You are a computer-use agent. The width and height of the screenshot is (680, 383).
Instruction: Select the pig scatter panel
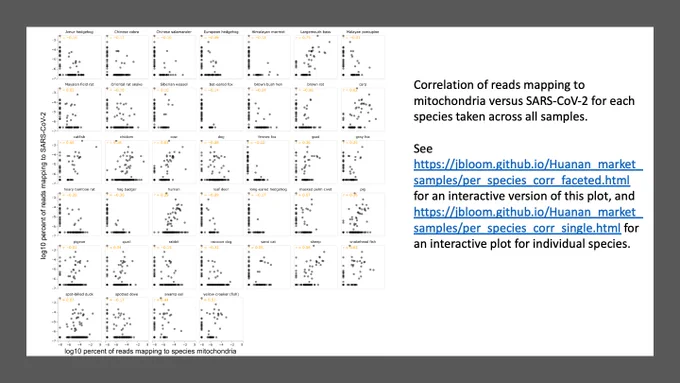(x=363, y=213)
